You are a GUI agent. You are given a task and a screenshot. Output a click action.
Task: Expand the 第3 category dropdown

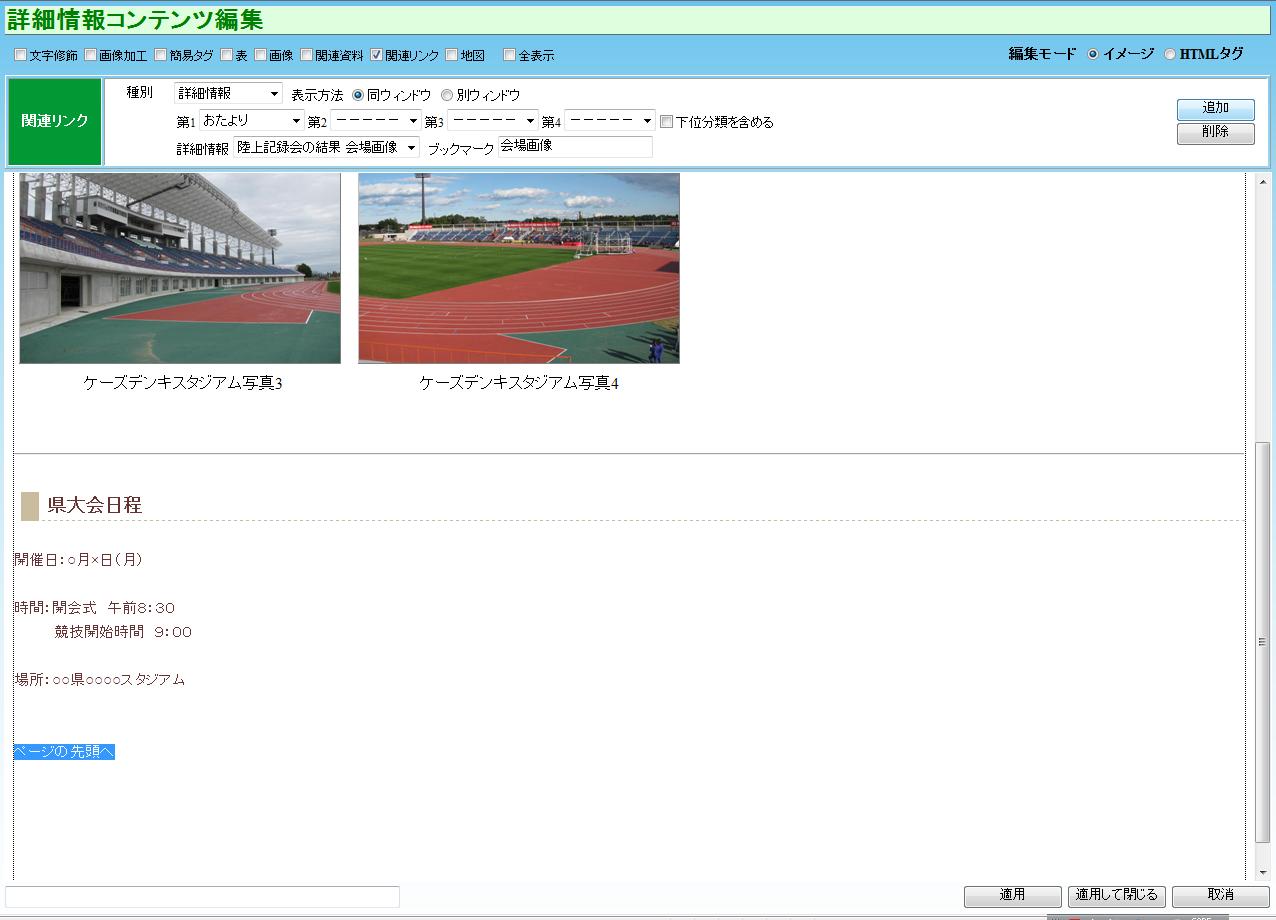[493, 121]
